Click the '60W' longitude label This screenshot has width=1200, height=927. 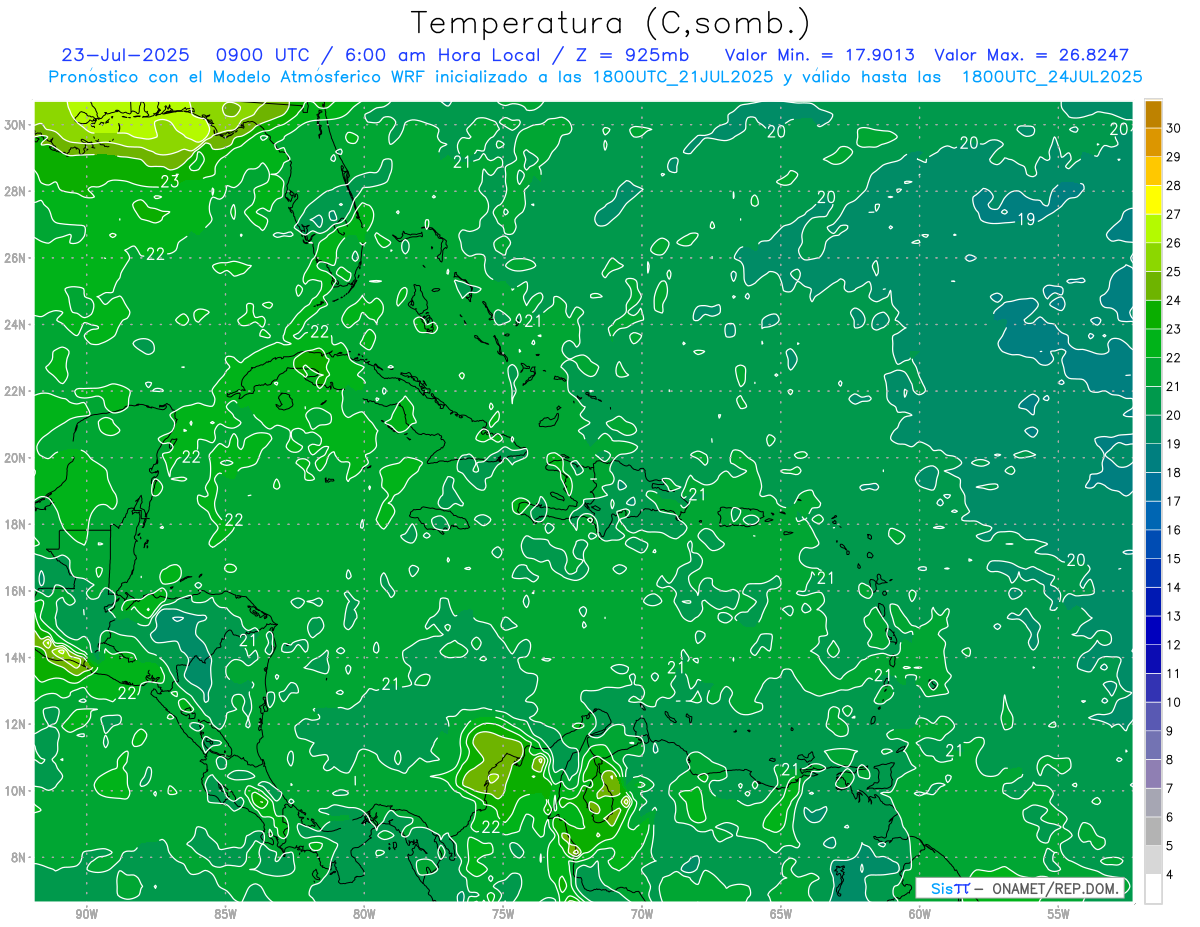tap(920, 913)
